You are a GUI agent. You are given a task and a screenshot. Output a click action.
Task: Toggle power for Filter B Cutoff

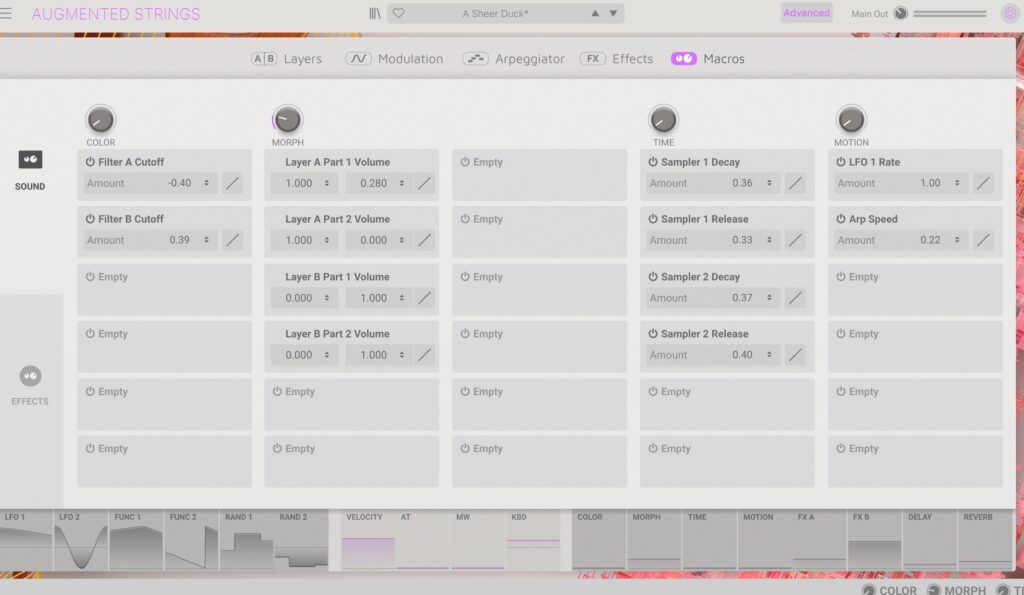tap(90, 219)
